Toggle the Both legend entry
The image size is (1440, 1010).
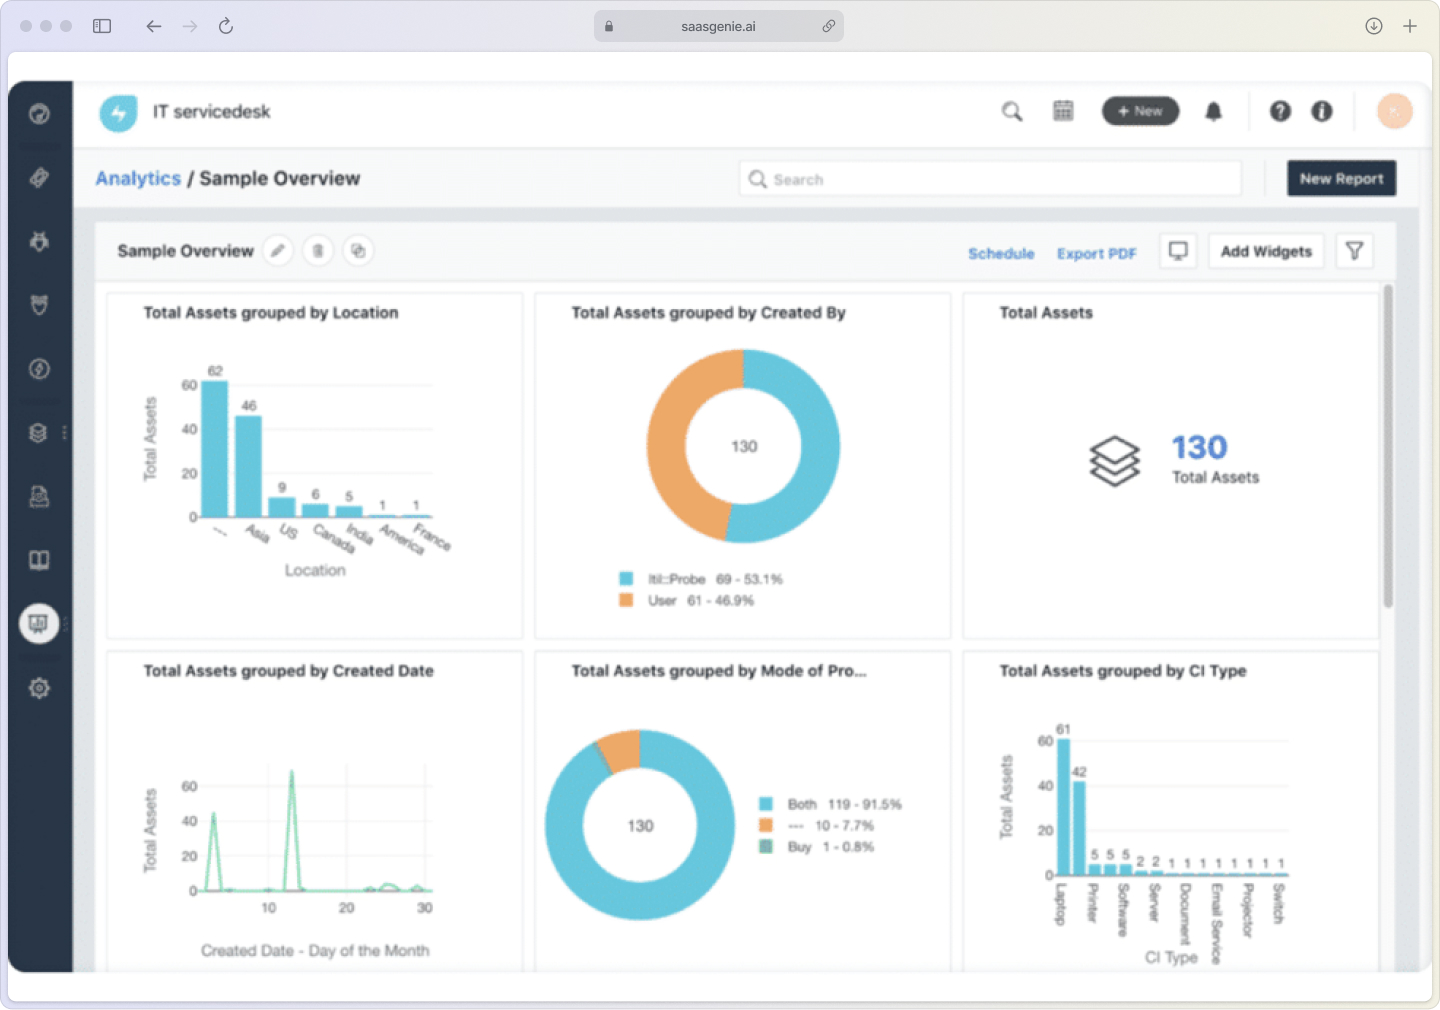tap(830, 804)
